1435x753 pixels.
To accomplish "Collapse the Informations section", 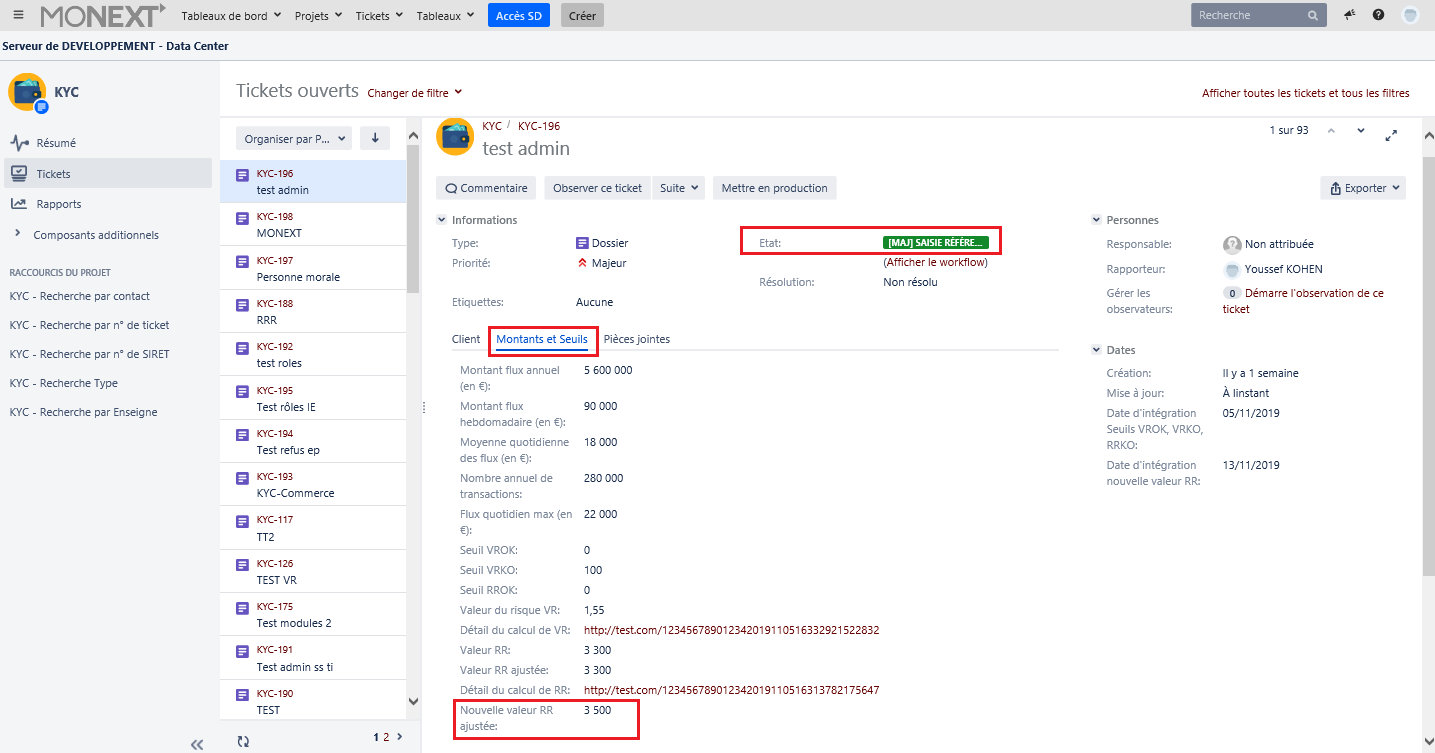I will (x=442, y=220).
